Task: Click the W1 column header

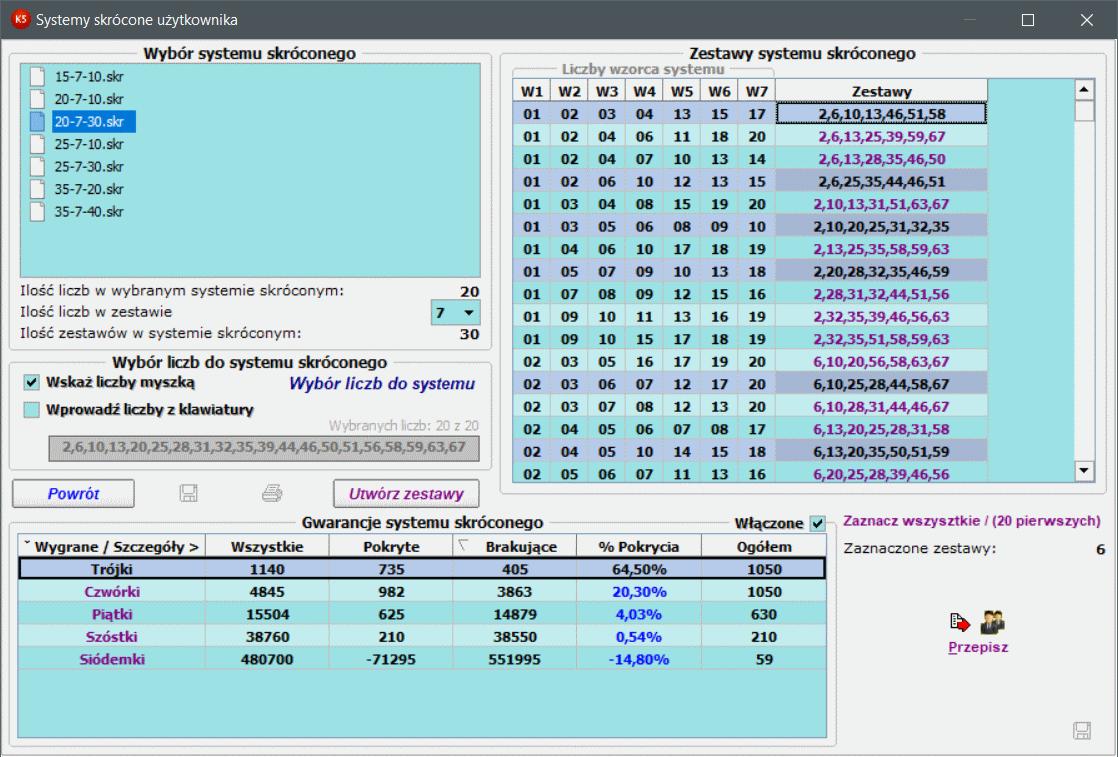Action: [x=532, y=91]
